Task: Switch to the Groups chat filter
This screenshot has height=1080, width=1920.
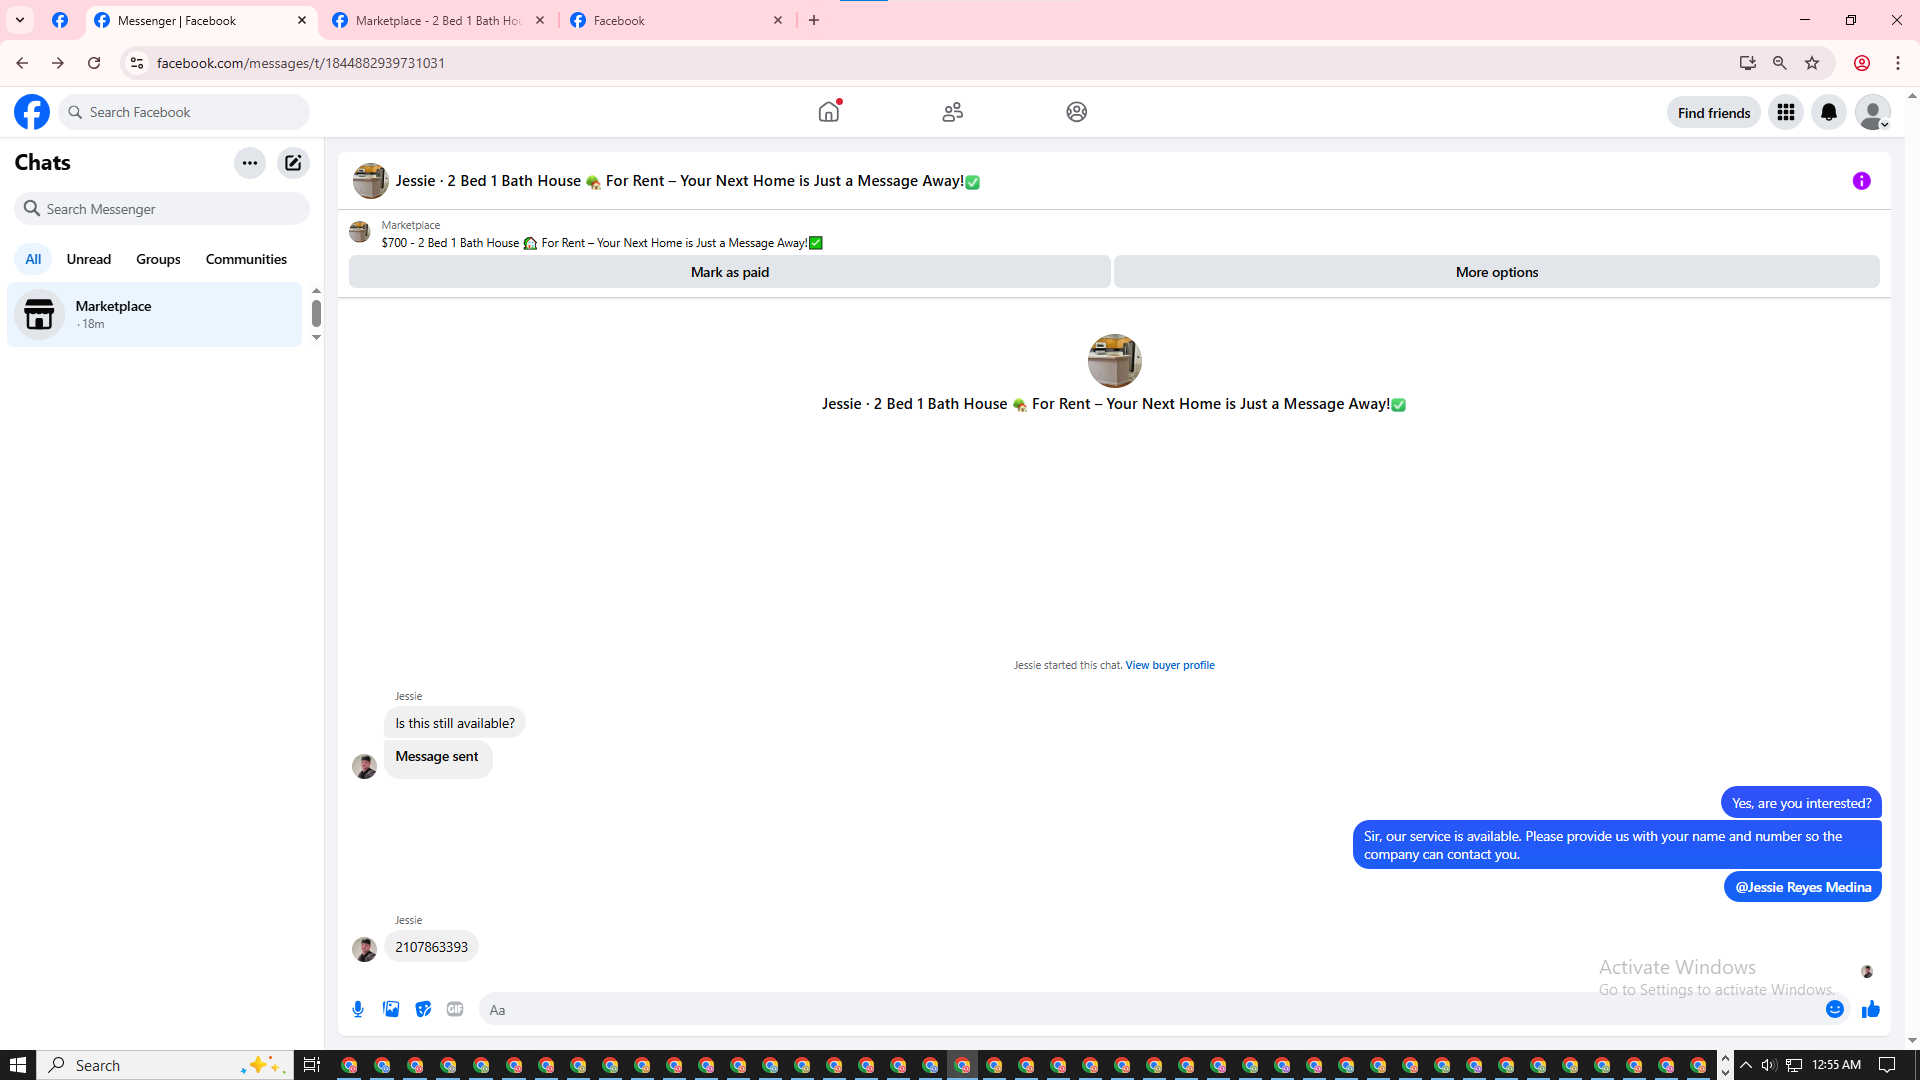Action: (158, 259)
